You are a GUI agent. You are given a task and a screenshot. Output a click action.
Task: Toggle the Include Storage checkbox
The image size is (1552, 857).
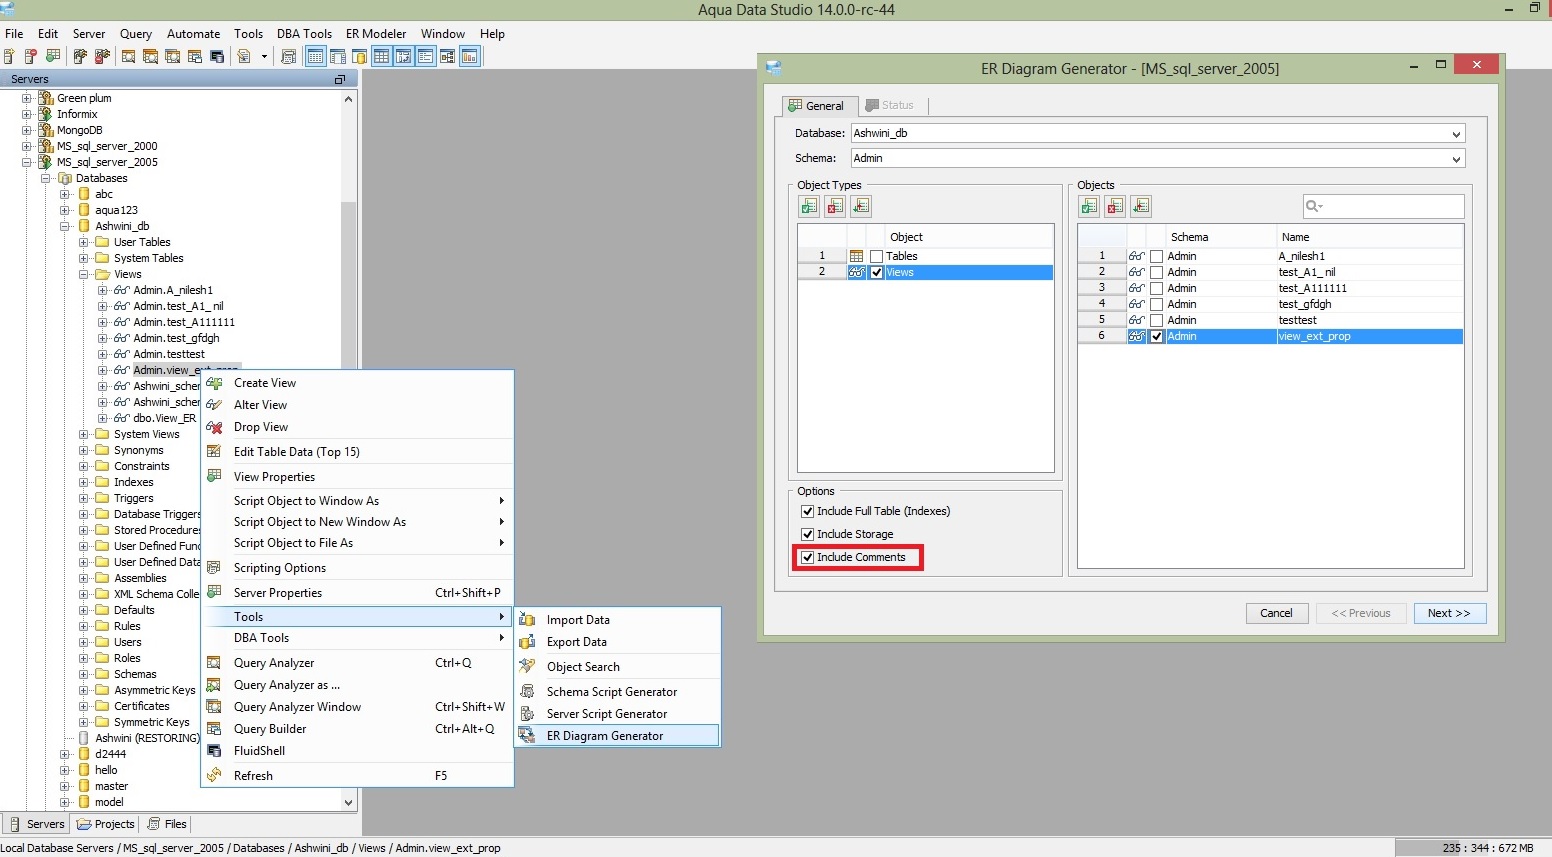point(808,534)
